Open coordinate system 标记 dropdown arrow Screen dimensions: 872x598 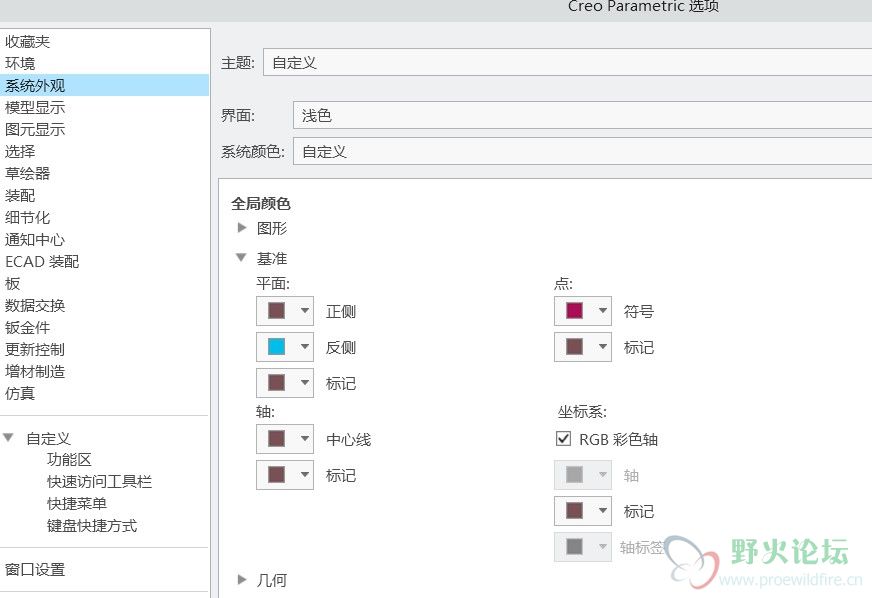pos(603,511)
